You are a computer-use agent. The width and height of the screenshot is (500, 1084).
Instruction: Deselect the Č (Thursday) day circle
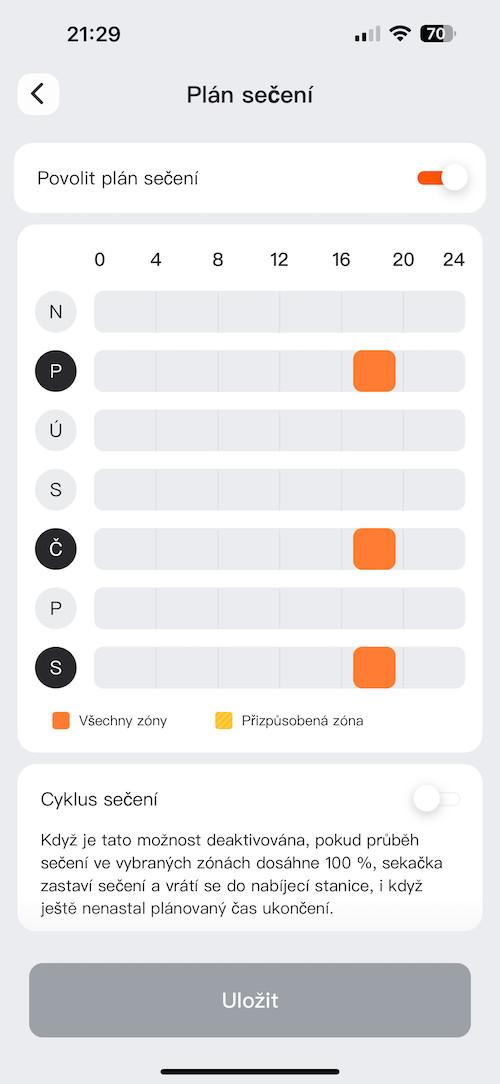[x=56, y=549]
